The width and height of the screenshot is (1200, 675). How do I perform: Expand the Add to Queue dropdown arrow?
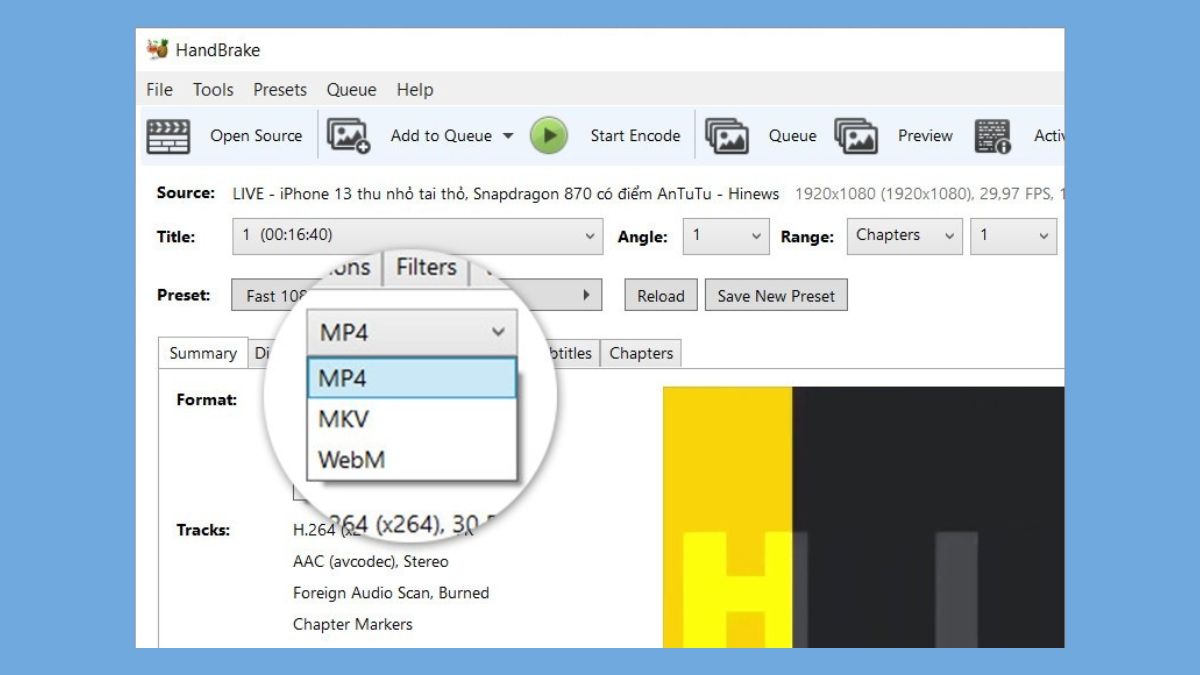pos(508,136)
